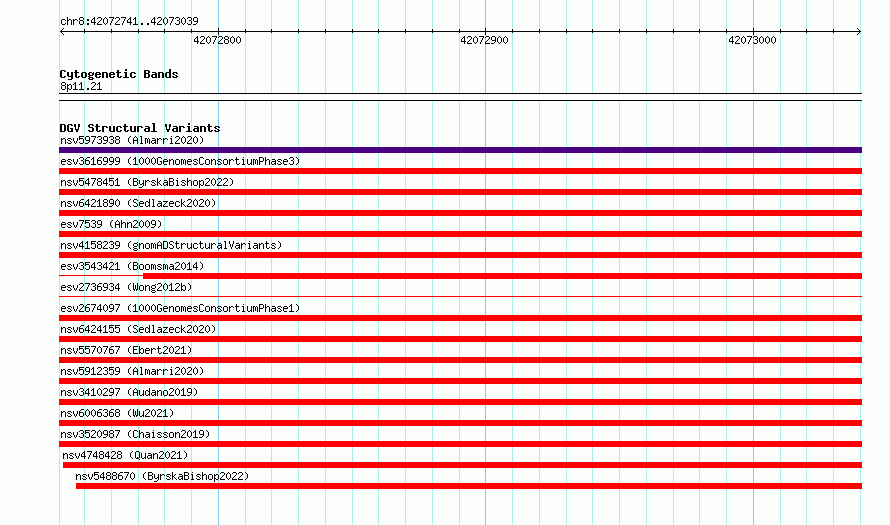Open variant nsv5570767 (Ebert2021)
Screen dimensions: 890x525
point(126,350)
